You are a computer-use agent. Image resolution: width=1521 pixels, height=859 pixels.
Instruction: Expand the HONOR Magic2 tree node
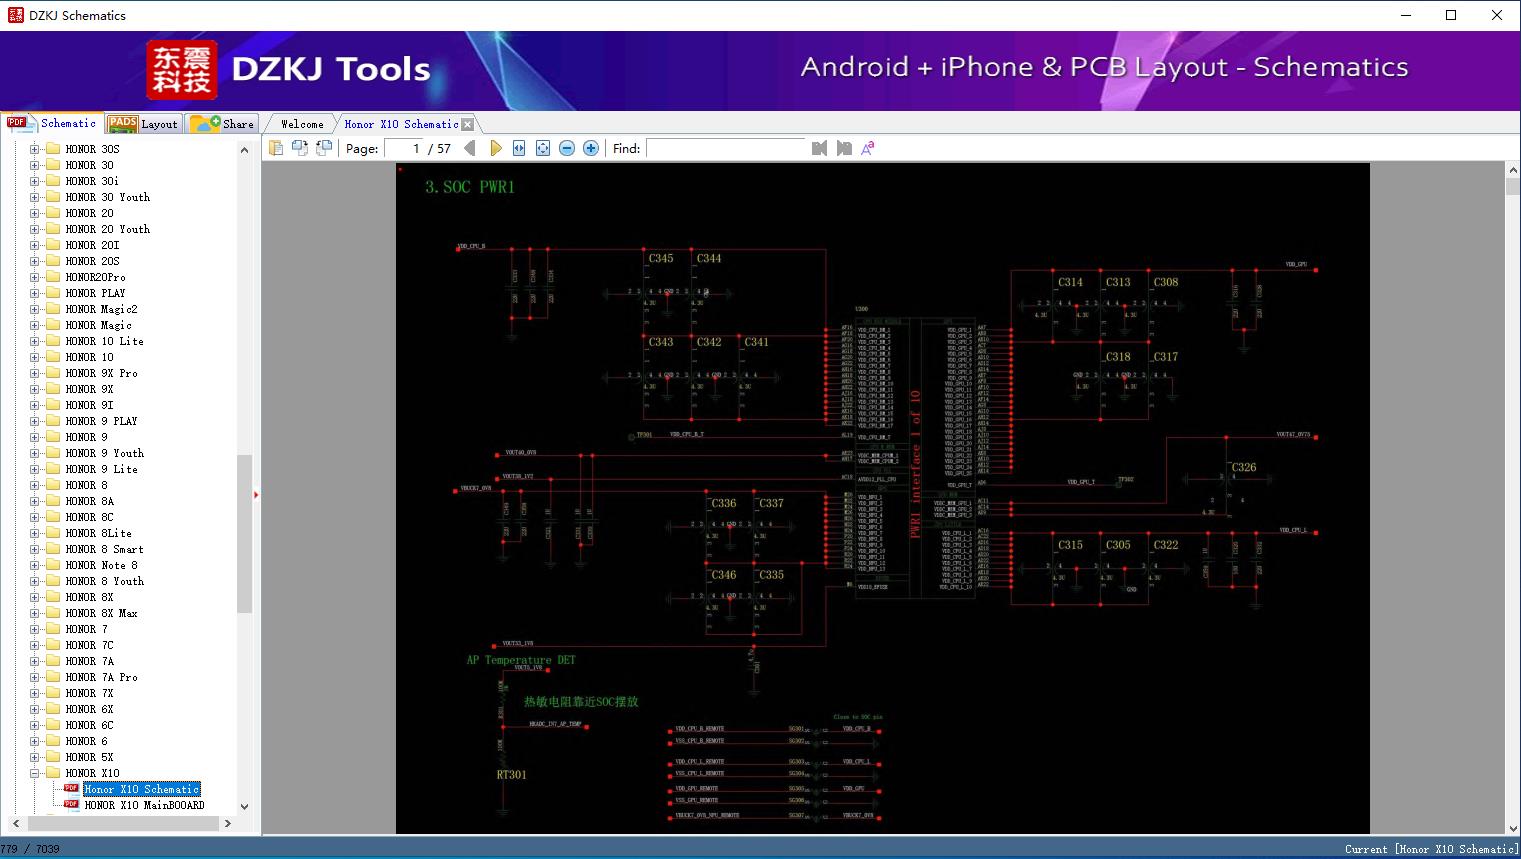[35, 309]
